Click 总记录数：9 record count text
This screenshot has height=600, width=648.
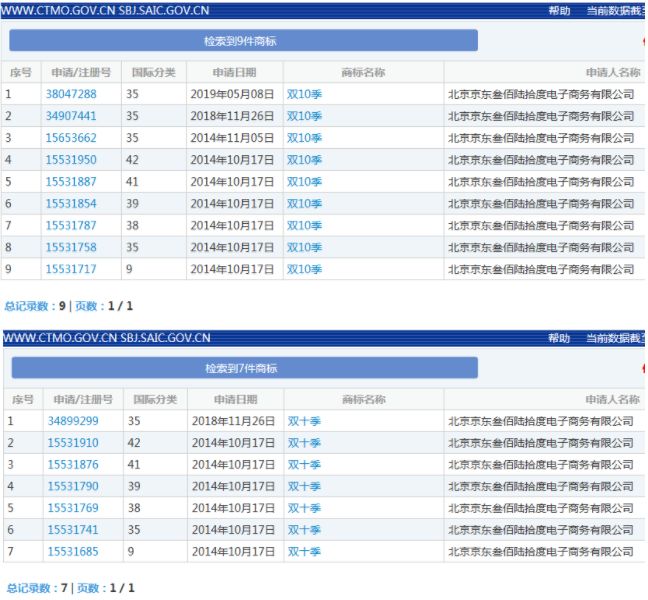click(x=35, y=306)
